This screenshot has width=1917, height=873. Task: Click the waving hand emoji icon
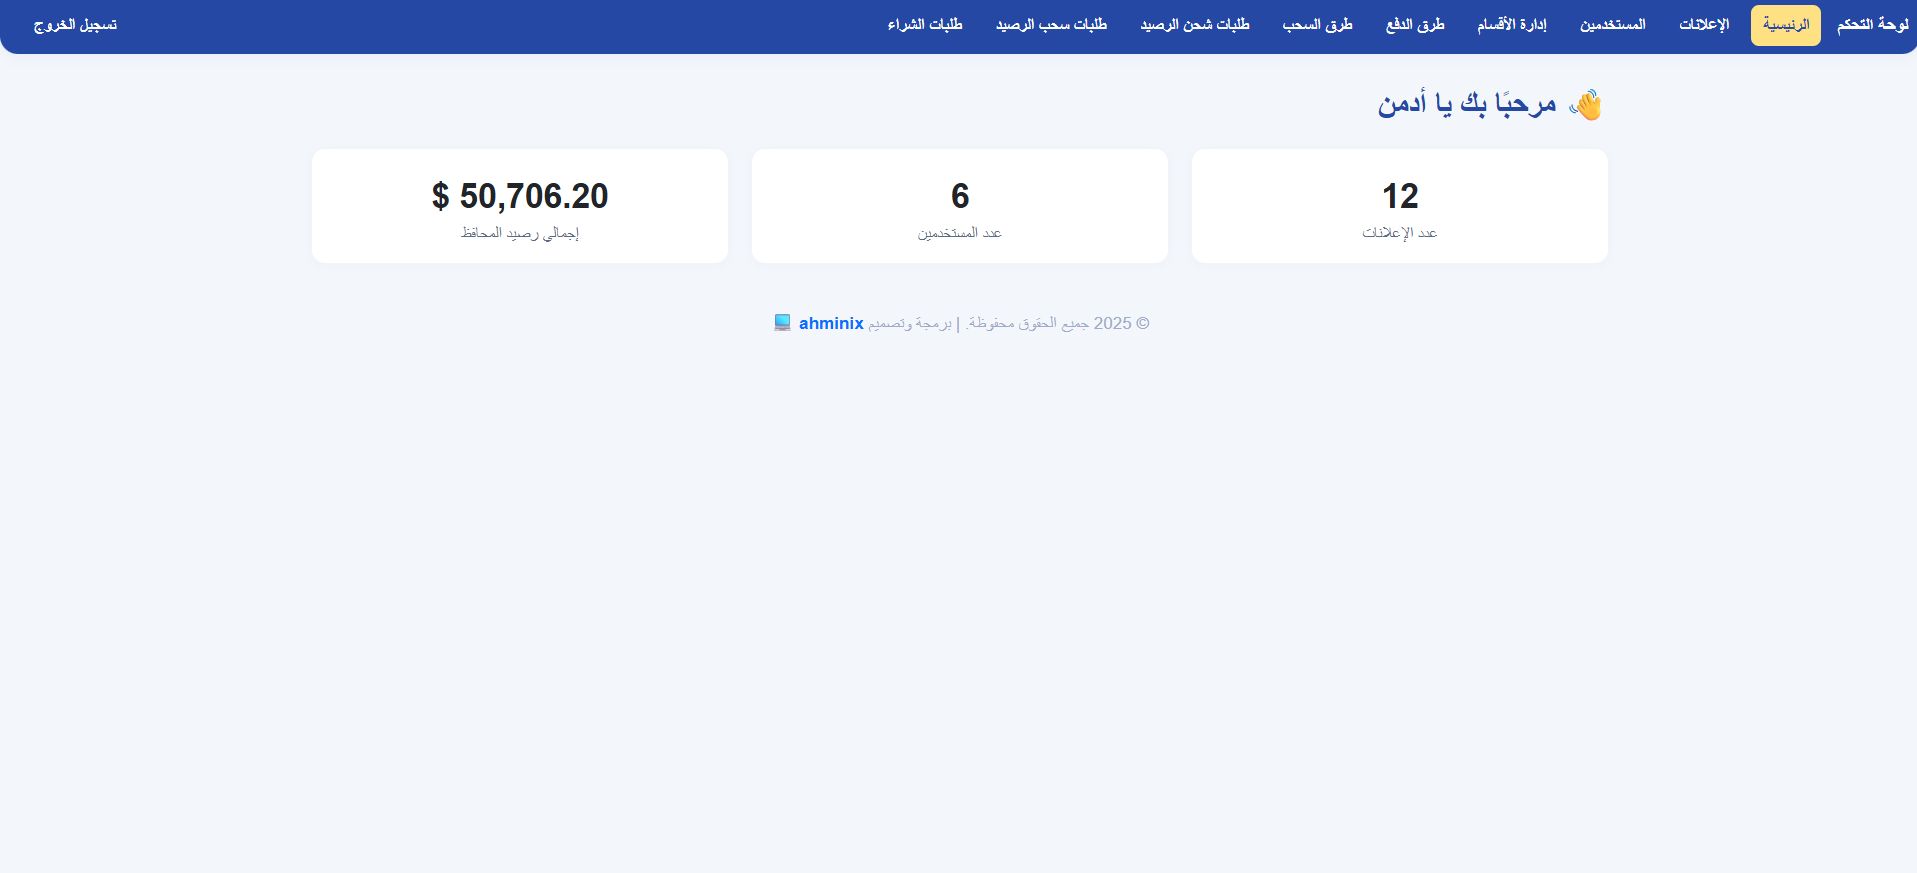click(1585, 105)
